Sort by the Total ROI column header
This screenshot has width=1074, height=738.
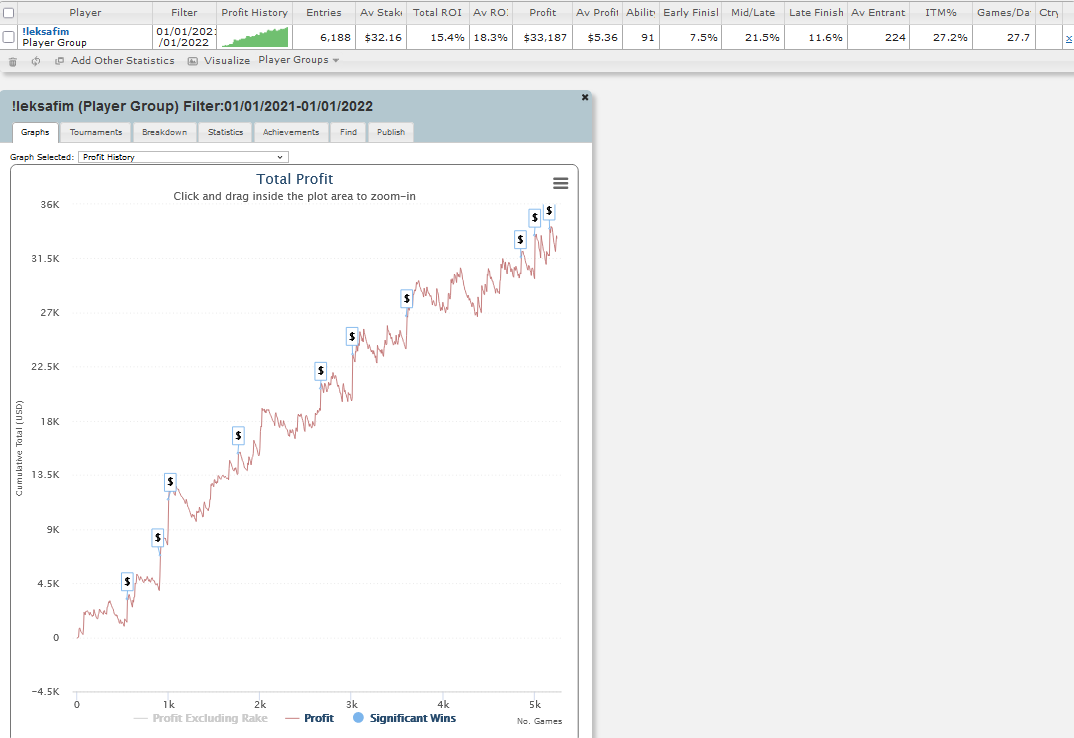coord(437,13)
